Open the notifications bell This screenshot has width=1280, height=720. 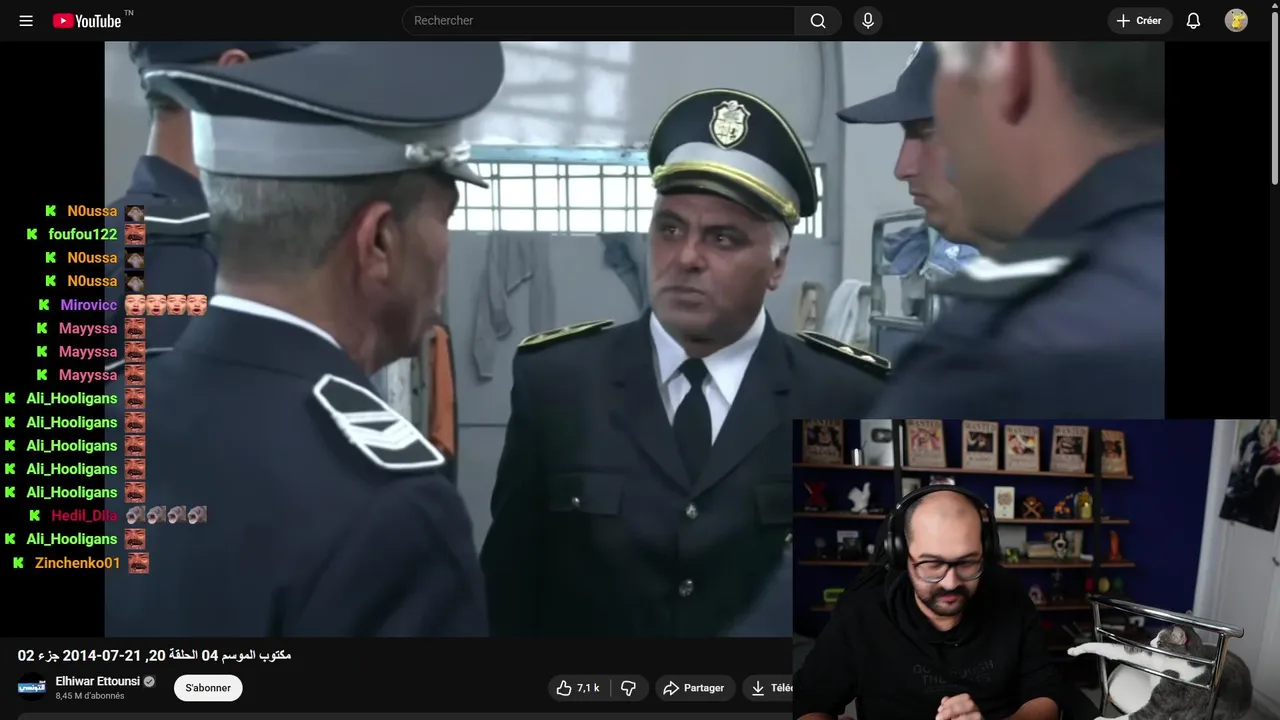click(1193, 21)
